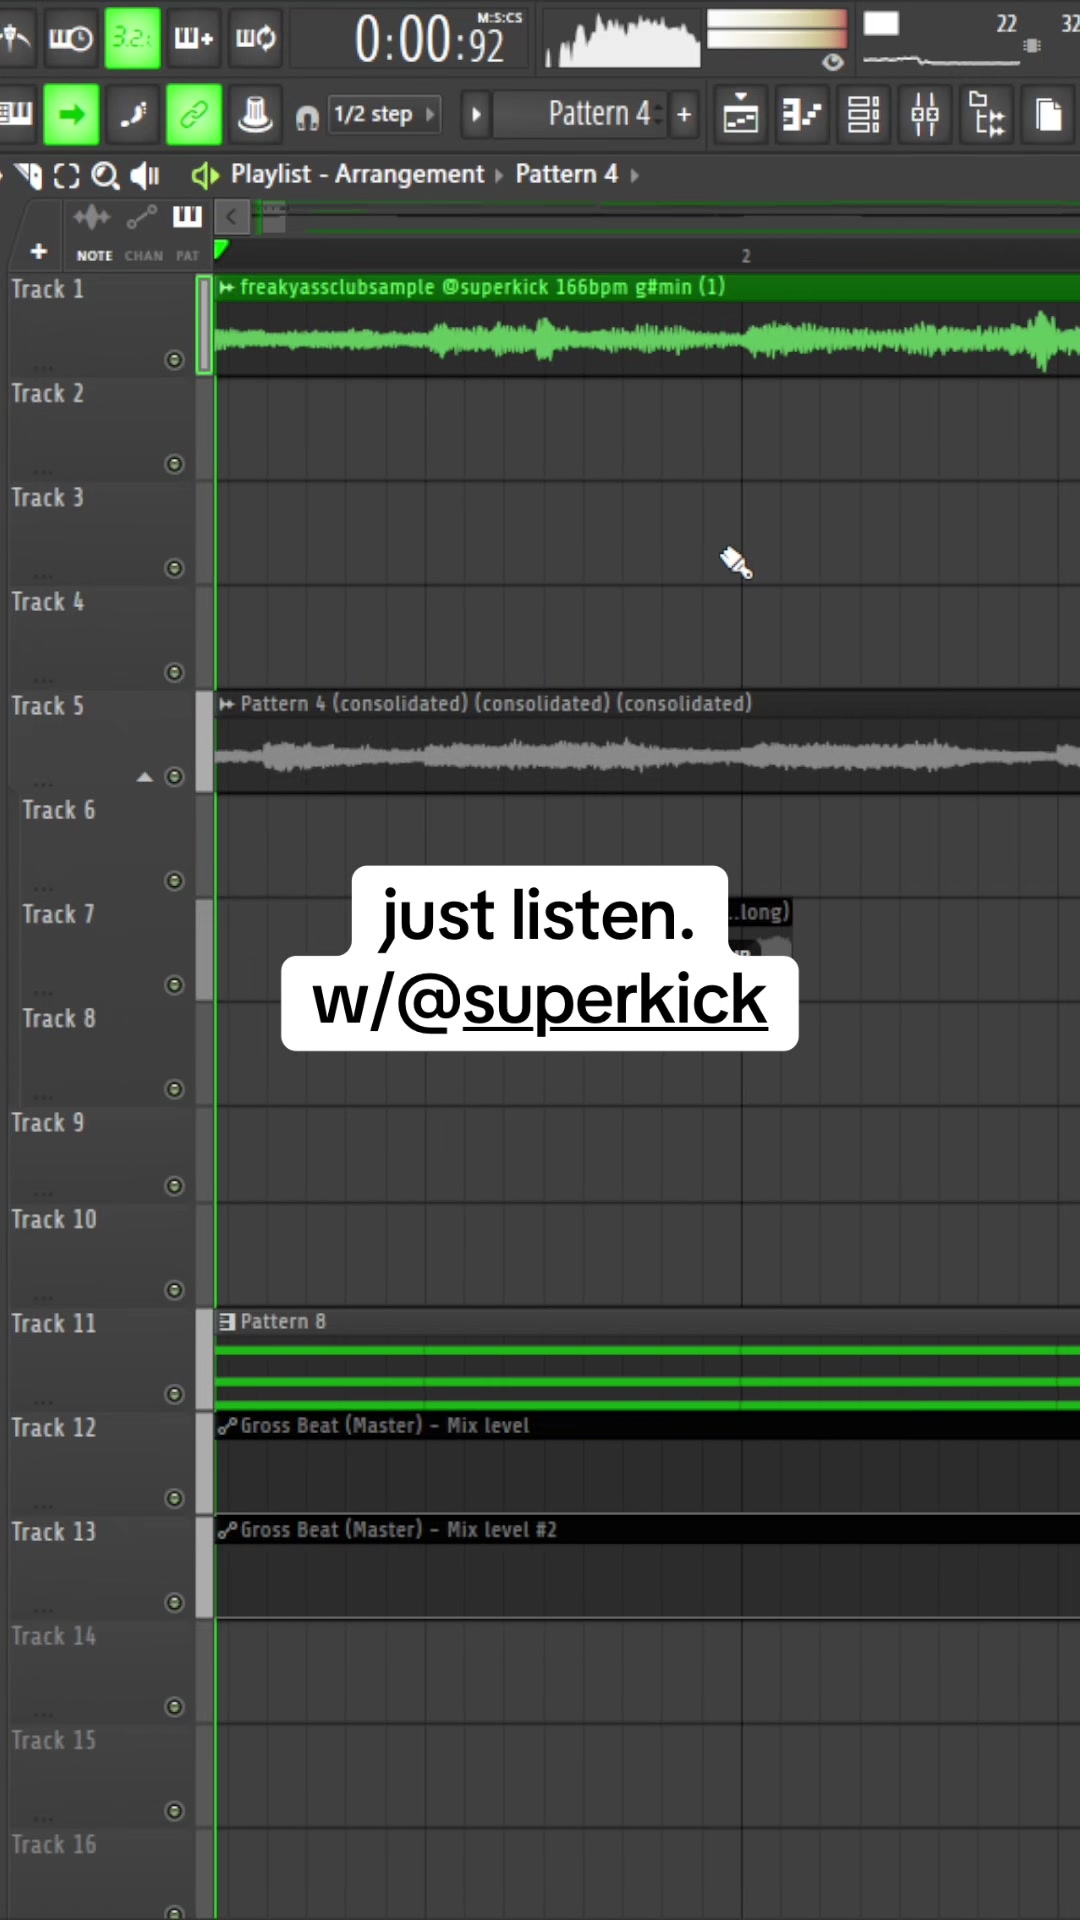The width and height of the screenshot is (1080, 1920).
Task: Open Pattern 8 clip menu icon
Action: pos(227,1322)
